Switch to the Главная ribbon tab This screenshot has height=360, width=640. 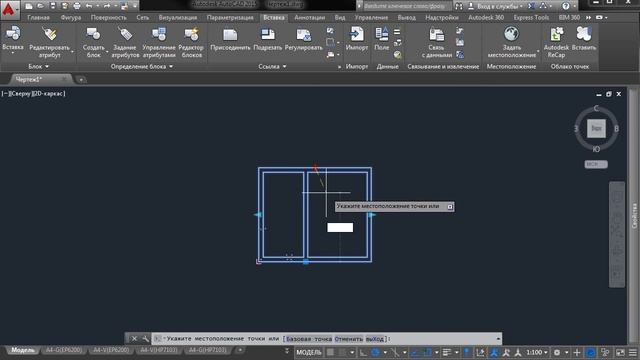tap(38, 18)
